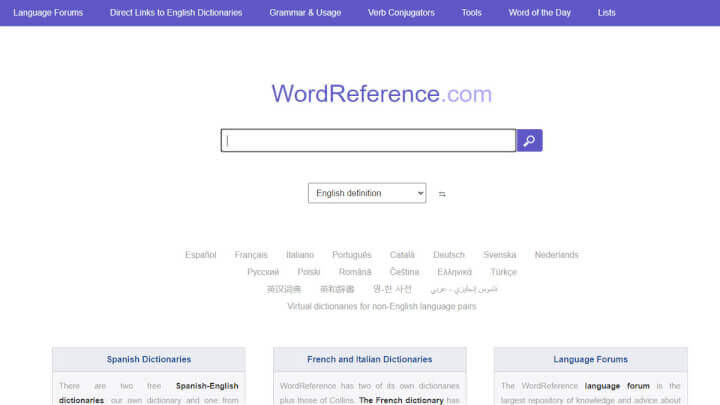Image resolution: width=720 pixels, height=405 pixels.
Task: Switch site language to Română
Action: pos(355,272)
